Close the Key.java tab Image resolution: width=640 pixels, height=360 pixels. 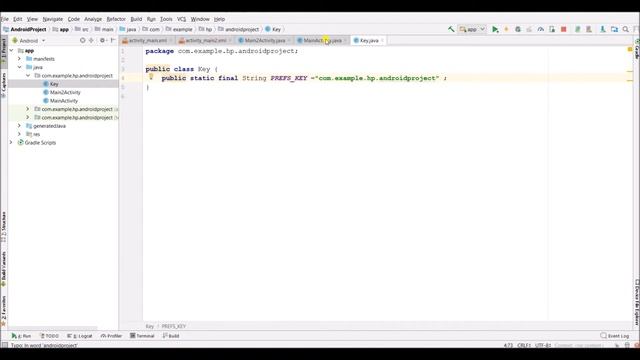coord(382,40)
